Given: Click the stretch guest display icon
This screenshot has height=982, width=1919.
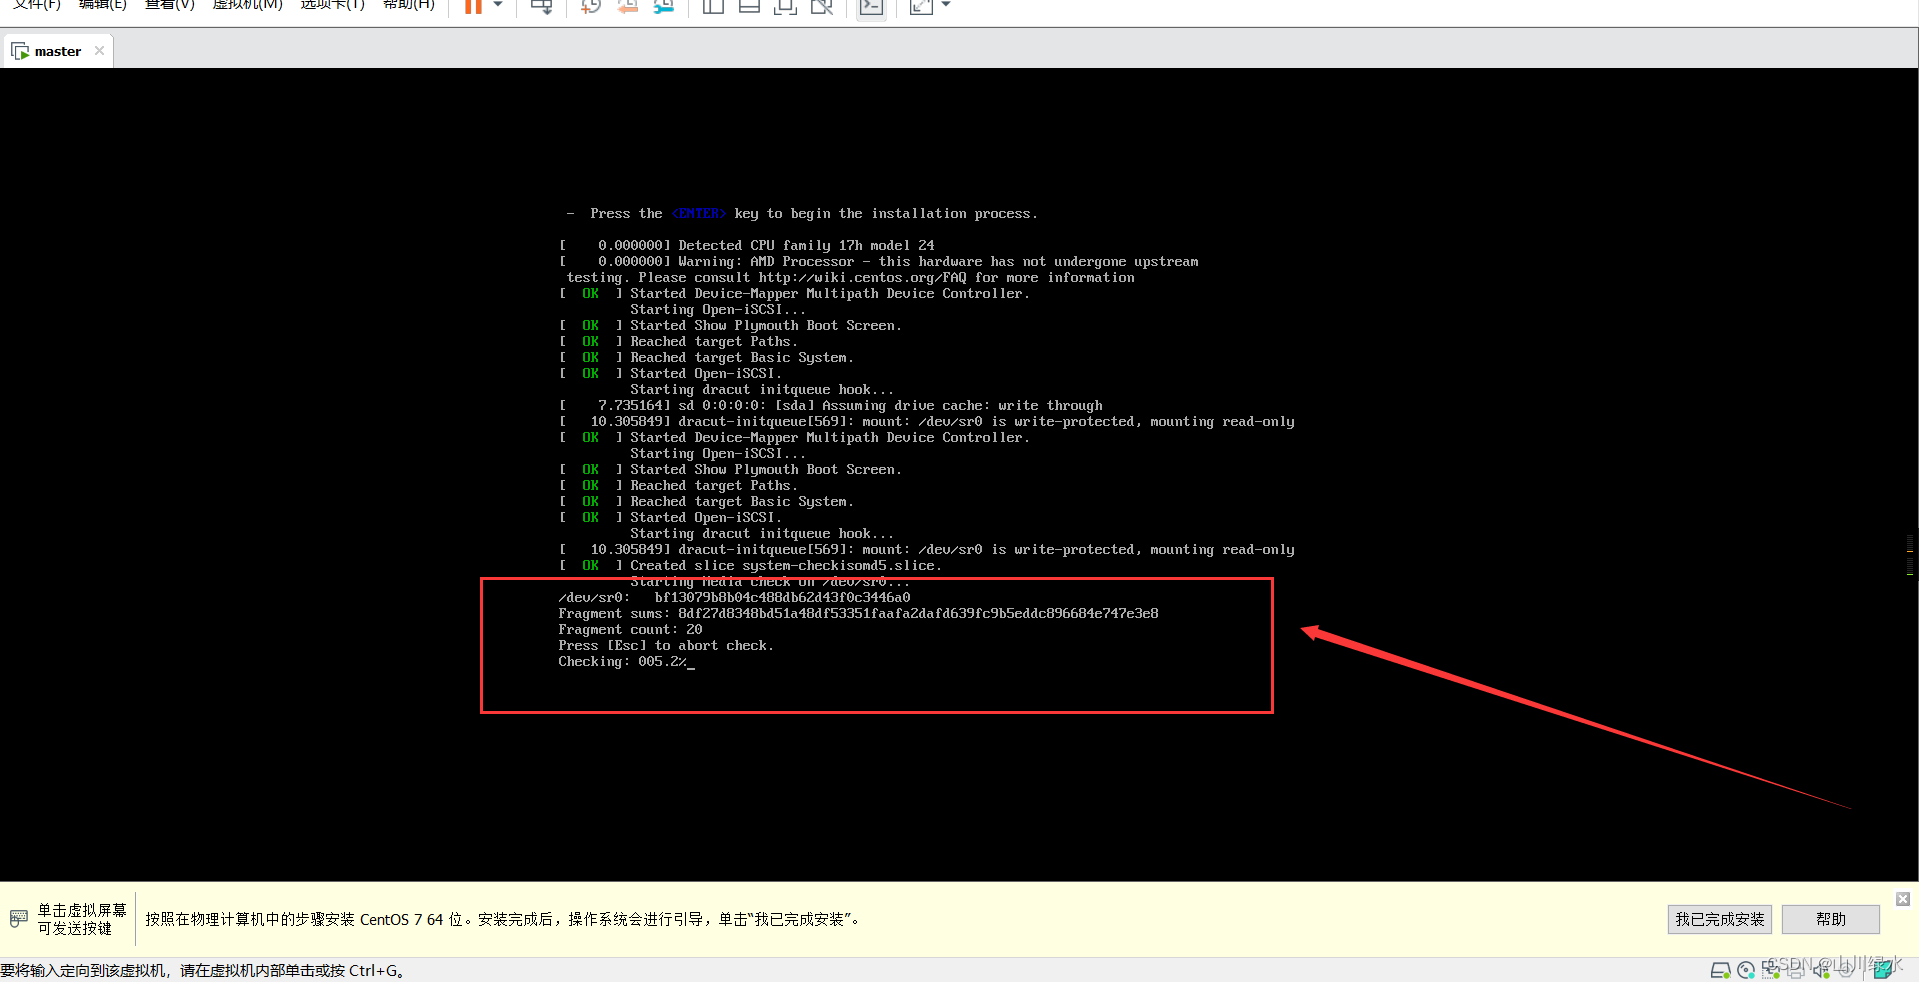Looking at the screenshot, I should coord(921,6).
